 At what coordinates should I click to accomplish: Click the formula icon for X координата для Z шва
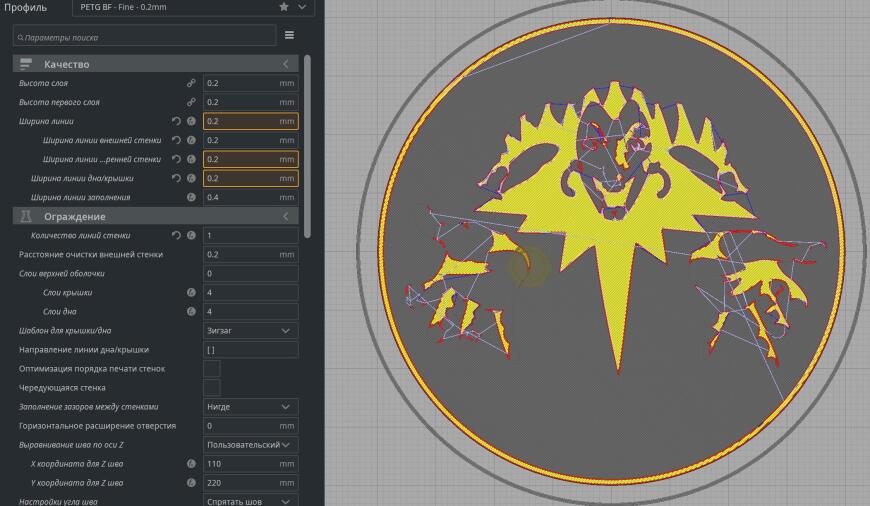[x=191, y=464]
